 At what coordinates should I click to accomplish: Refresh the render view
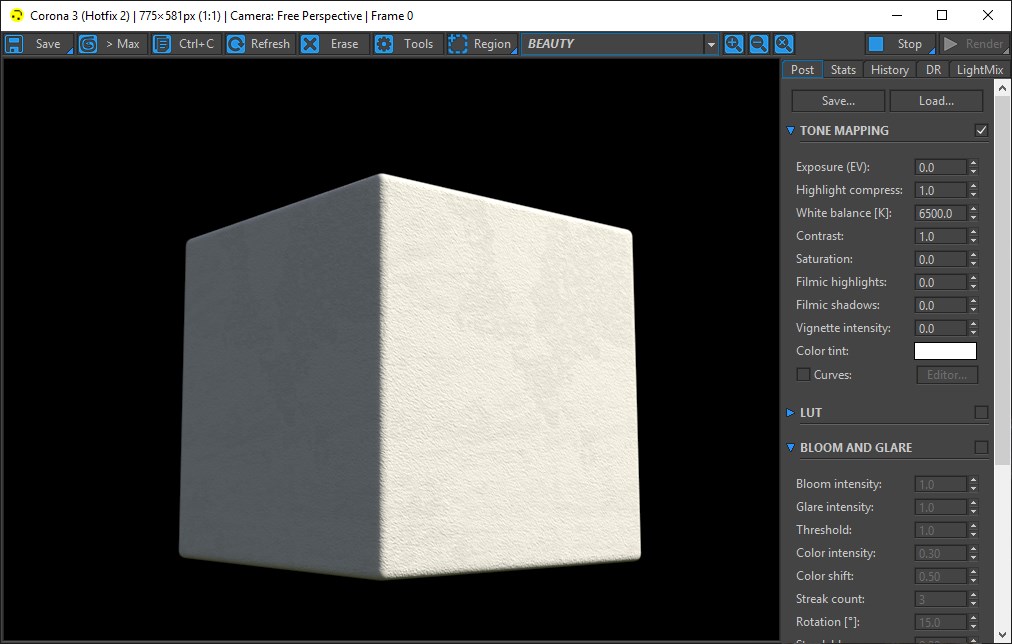259,44
